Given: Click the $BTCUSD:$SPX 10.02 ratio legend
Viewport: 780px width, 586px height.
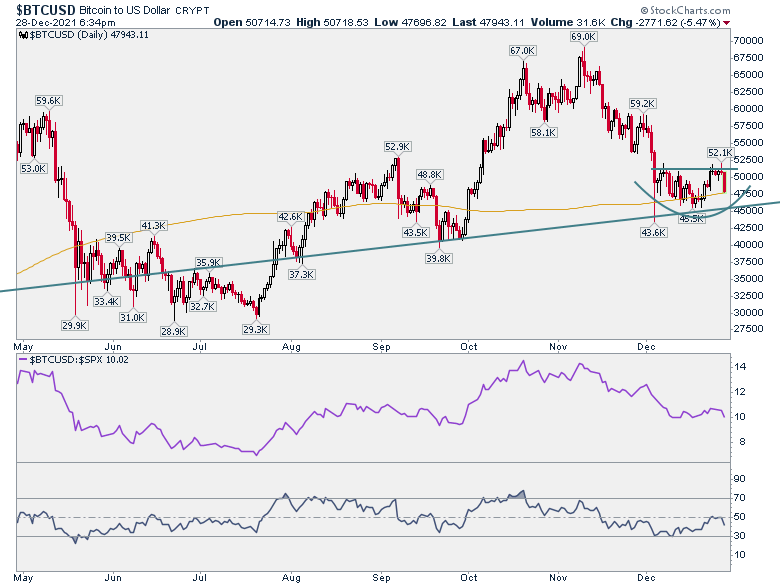Looking at the screenshot, I should point(79,360).
